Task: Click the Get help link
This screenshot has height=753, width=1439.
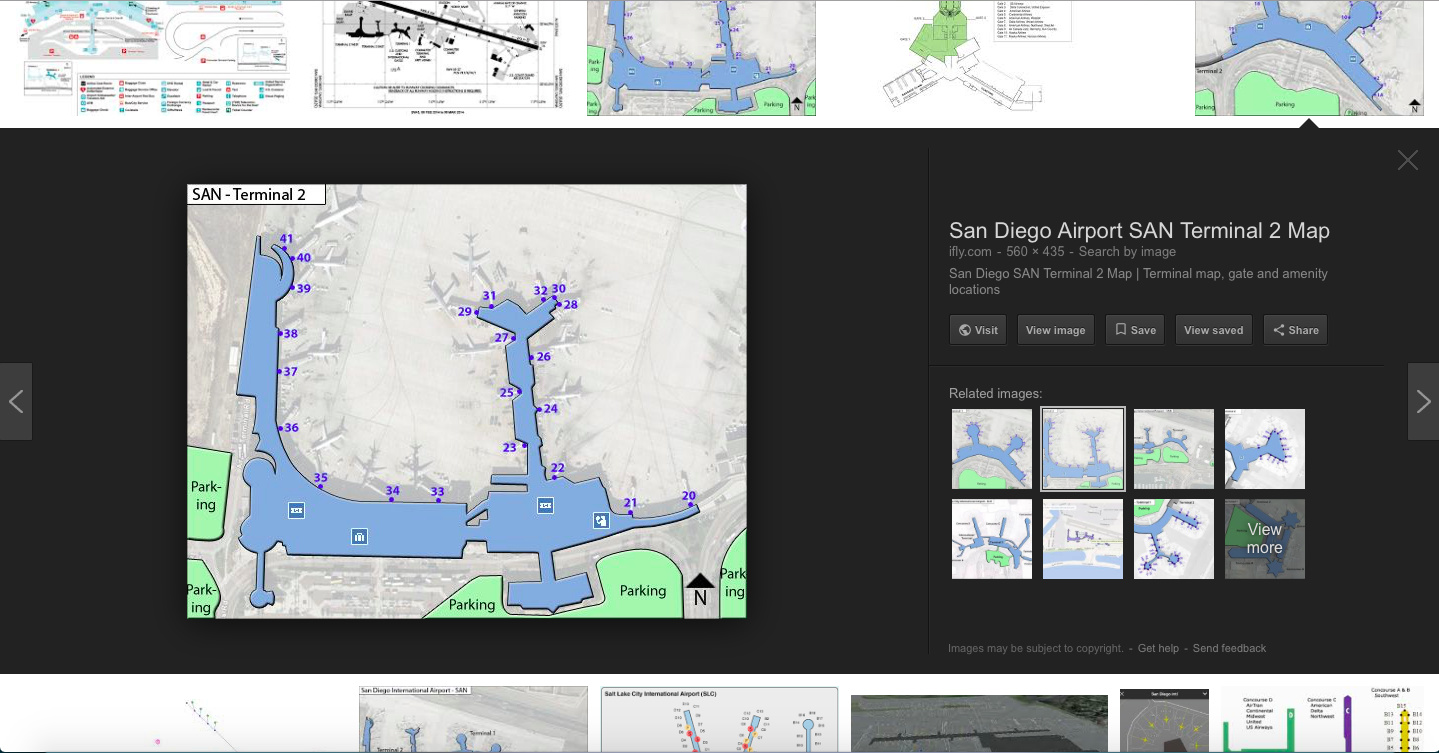Action: point(1158,648)
